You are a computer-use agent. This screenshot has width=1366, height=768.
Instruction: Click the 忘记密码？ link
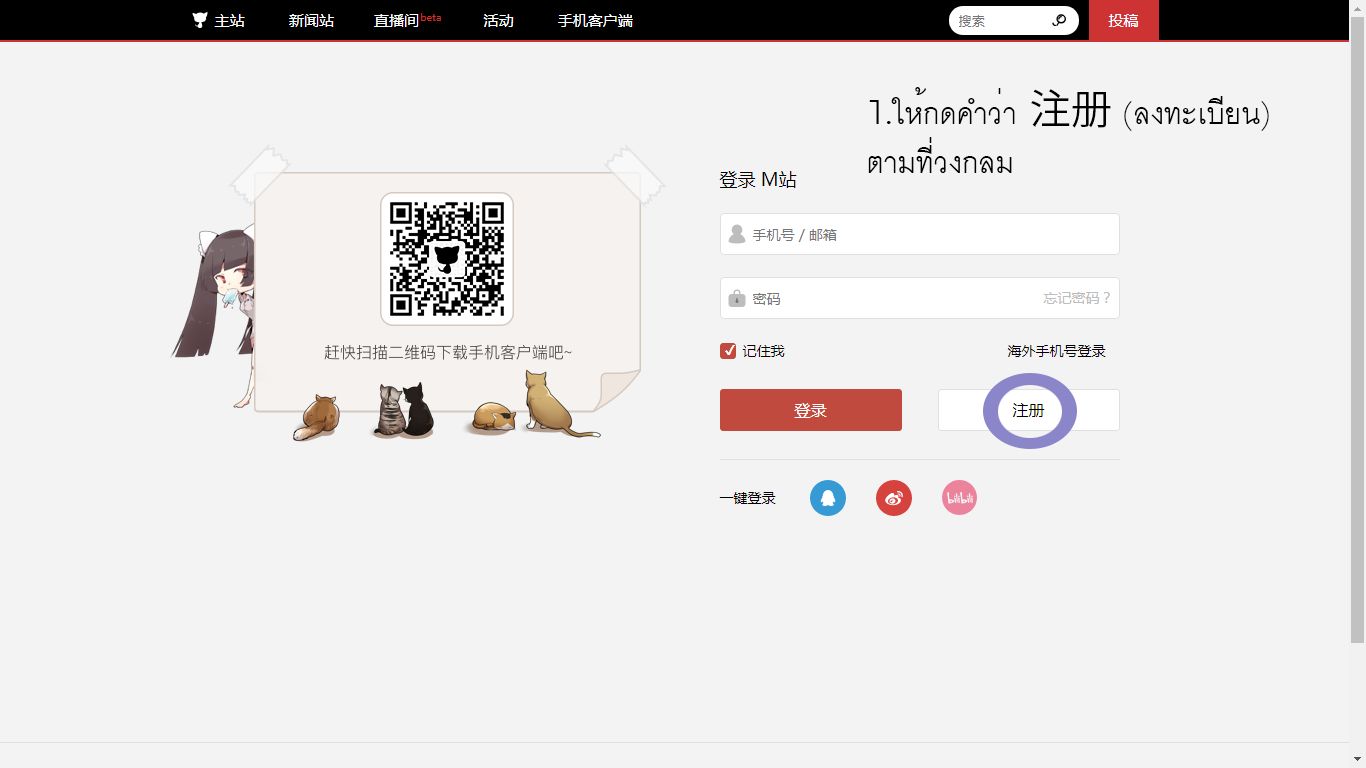(1077, 298)
